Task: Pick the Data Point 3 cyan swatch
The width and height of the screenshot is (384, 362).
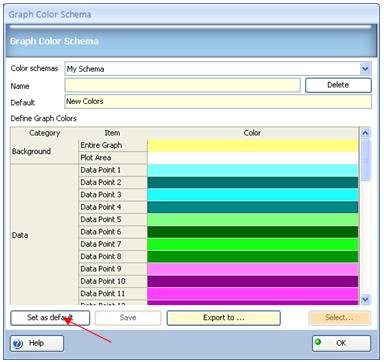Action: coord(253,195)
